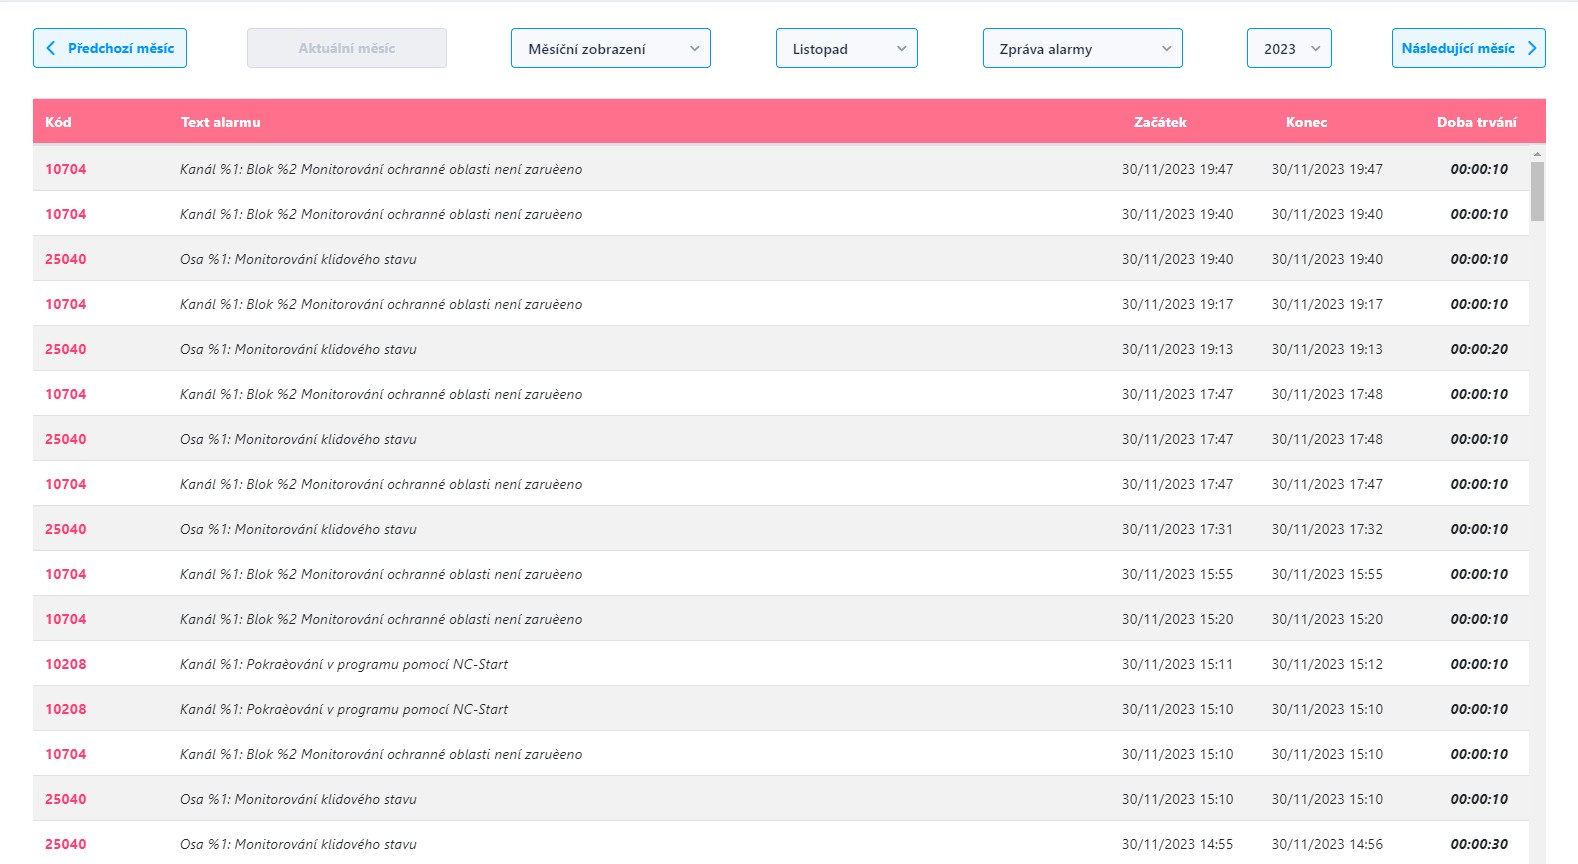1578x864 pixels.
Task: Click the scrollbar up arrow
Action: coord(1537,154)
